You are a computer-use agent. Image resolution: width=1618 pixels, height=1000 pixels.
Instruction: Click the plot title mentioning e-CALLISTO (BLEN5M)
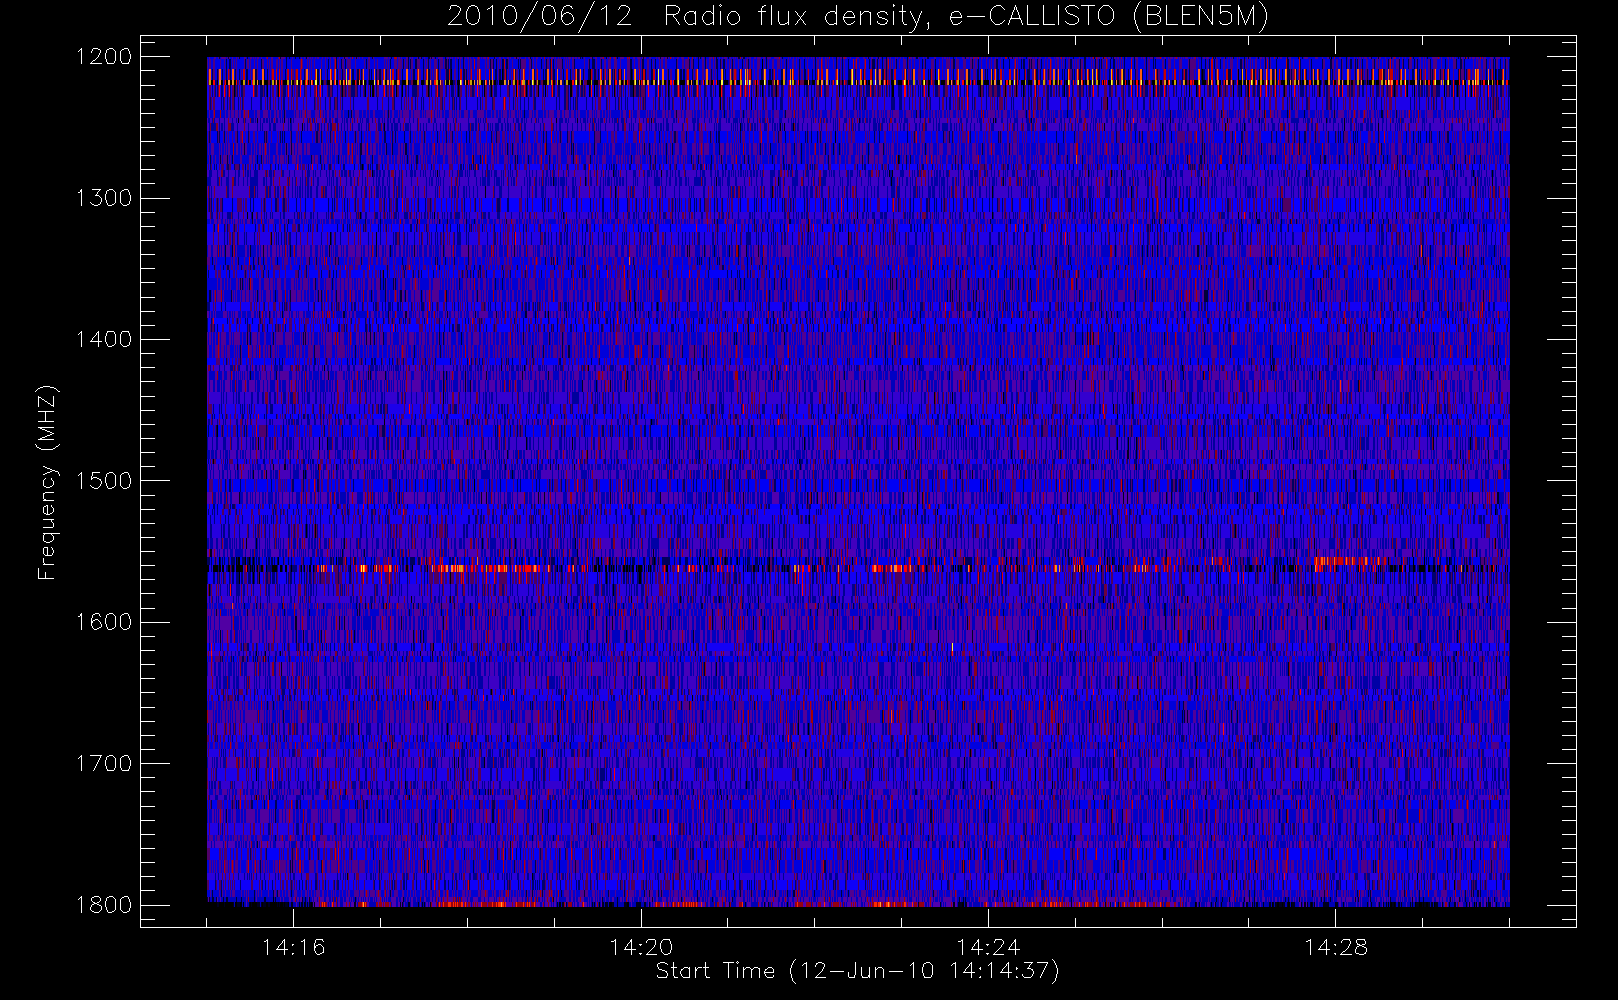click(858, 17)
